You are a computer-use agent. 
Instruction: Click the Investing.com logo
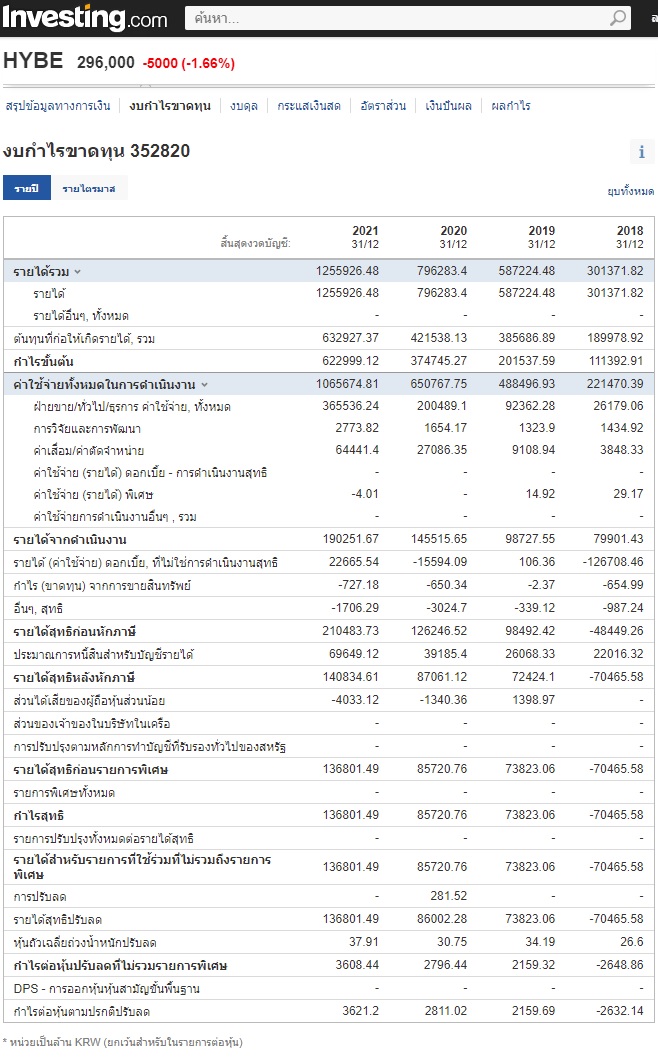[x=84, y=18]
